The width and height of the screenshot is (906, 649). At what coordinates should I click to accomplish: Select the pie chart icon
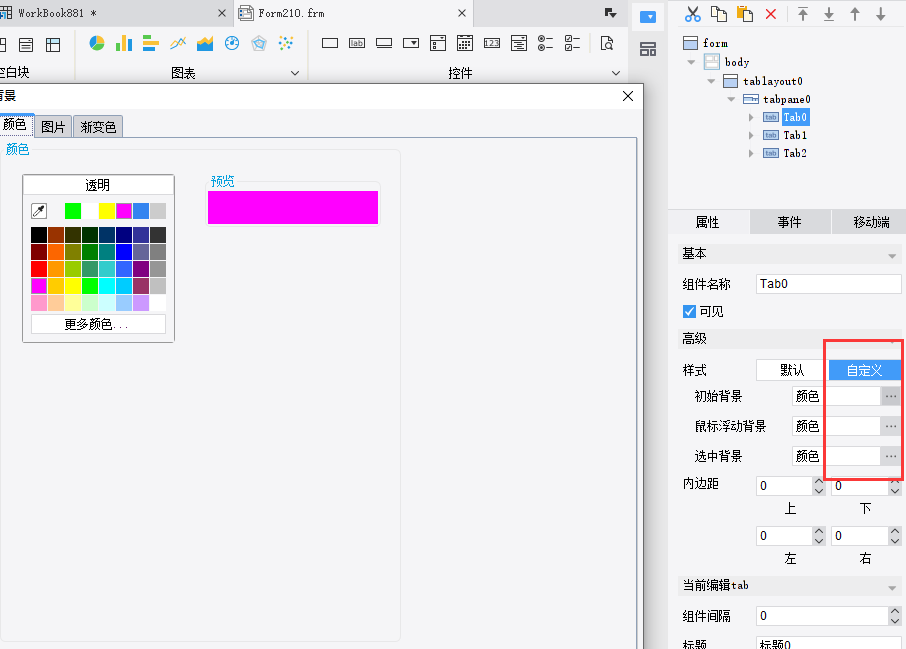(96, 43)
